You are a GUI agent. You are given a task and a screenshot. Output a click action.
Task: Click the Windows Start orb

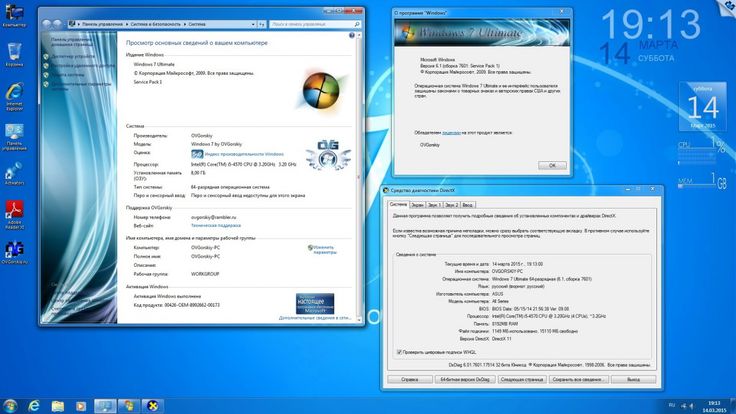coord(9,406)
